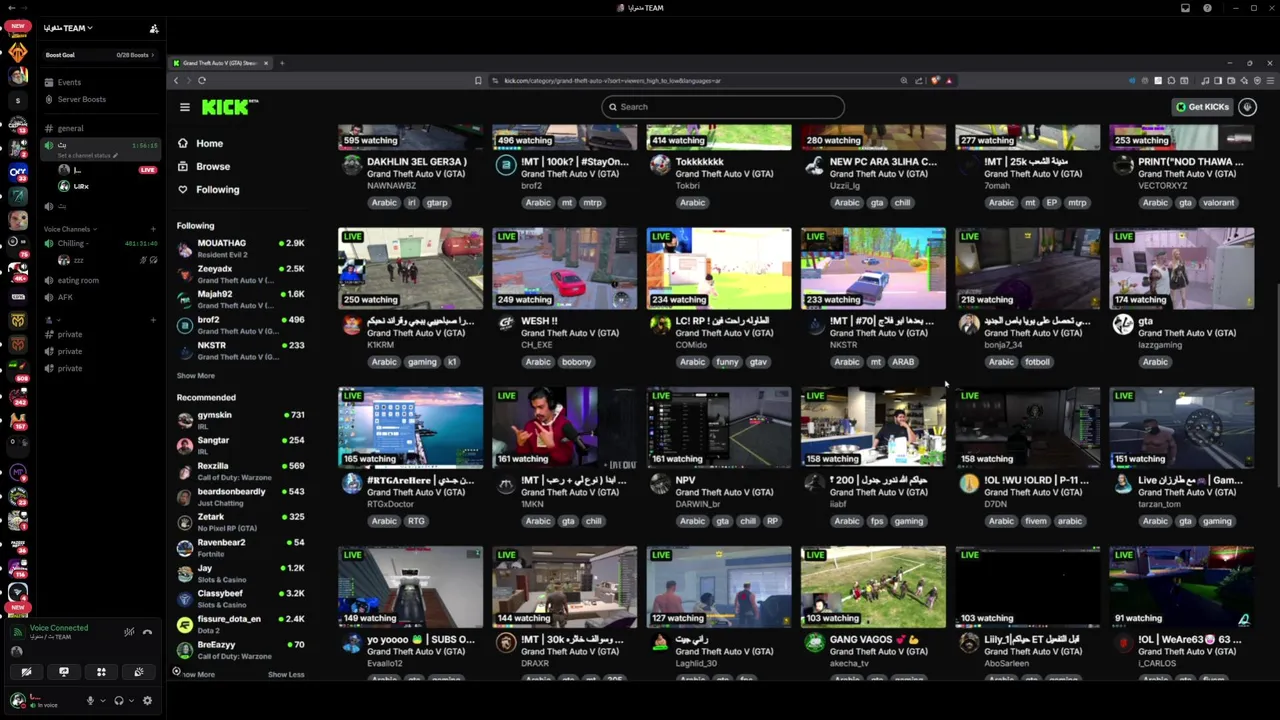
Task: Open Discord soundboard button
Action: tap(138, 672)
